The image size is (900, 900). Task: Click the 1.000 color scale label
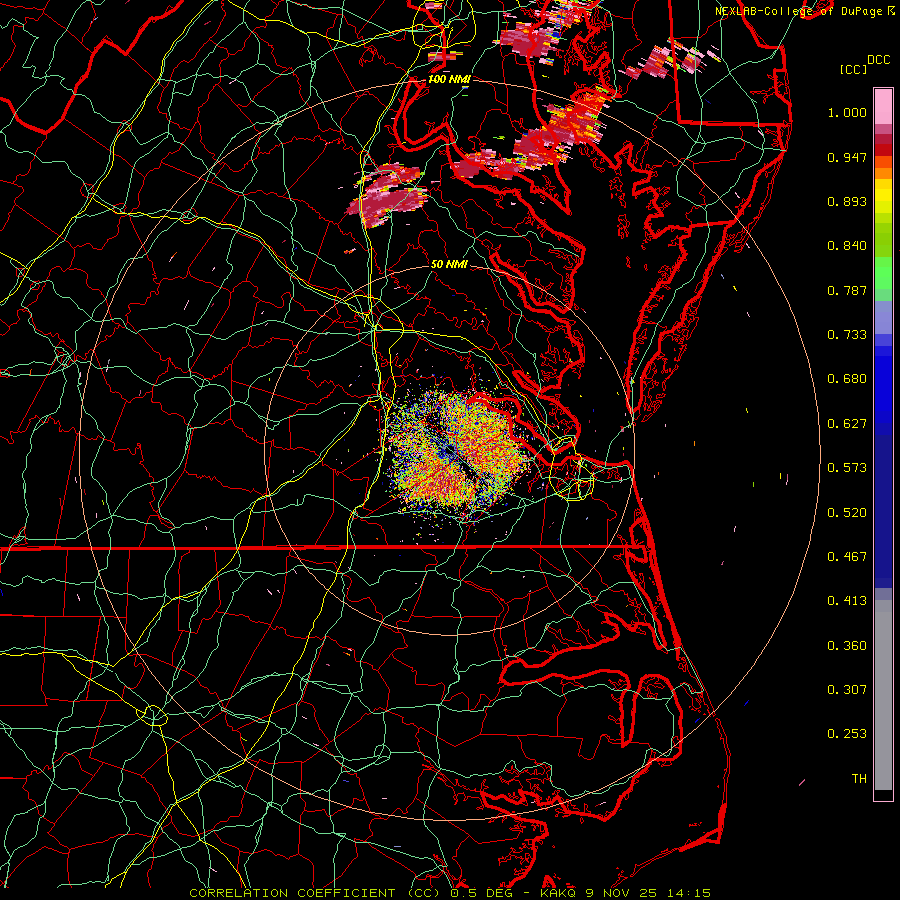point(847,112)
